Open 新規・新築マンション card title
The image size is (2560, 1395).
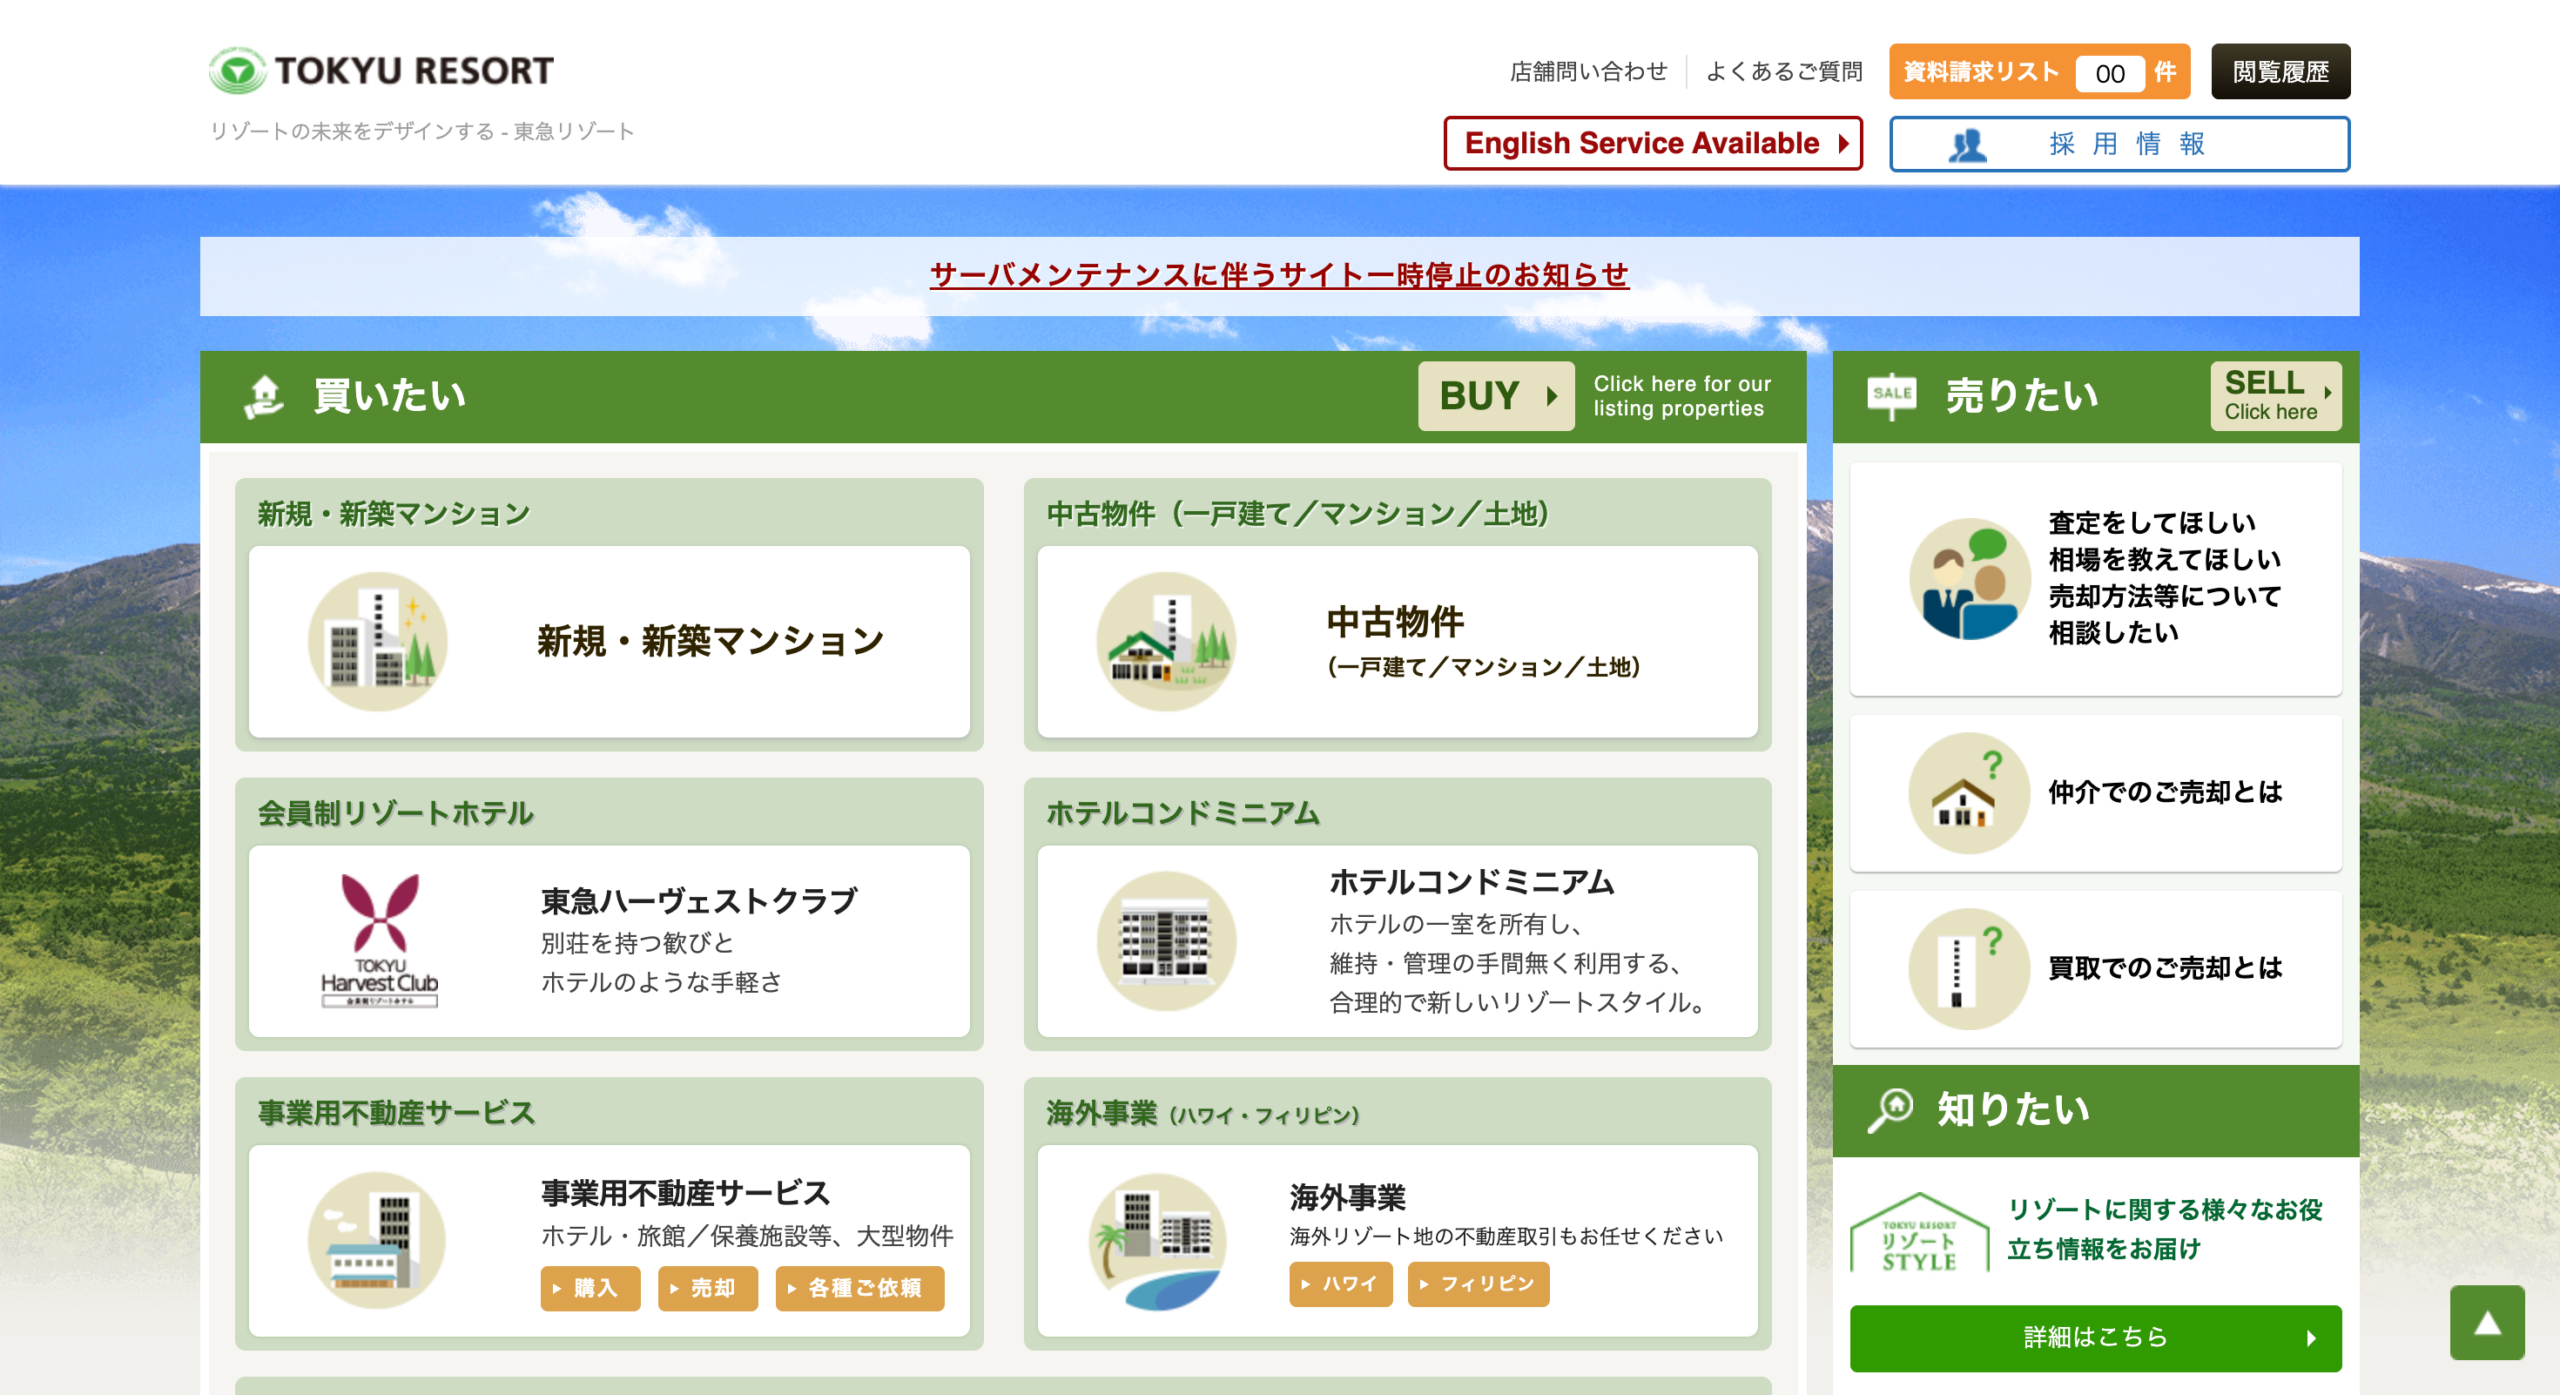[710, 642]
